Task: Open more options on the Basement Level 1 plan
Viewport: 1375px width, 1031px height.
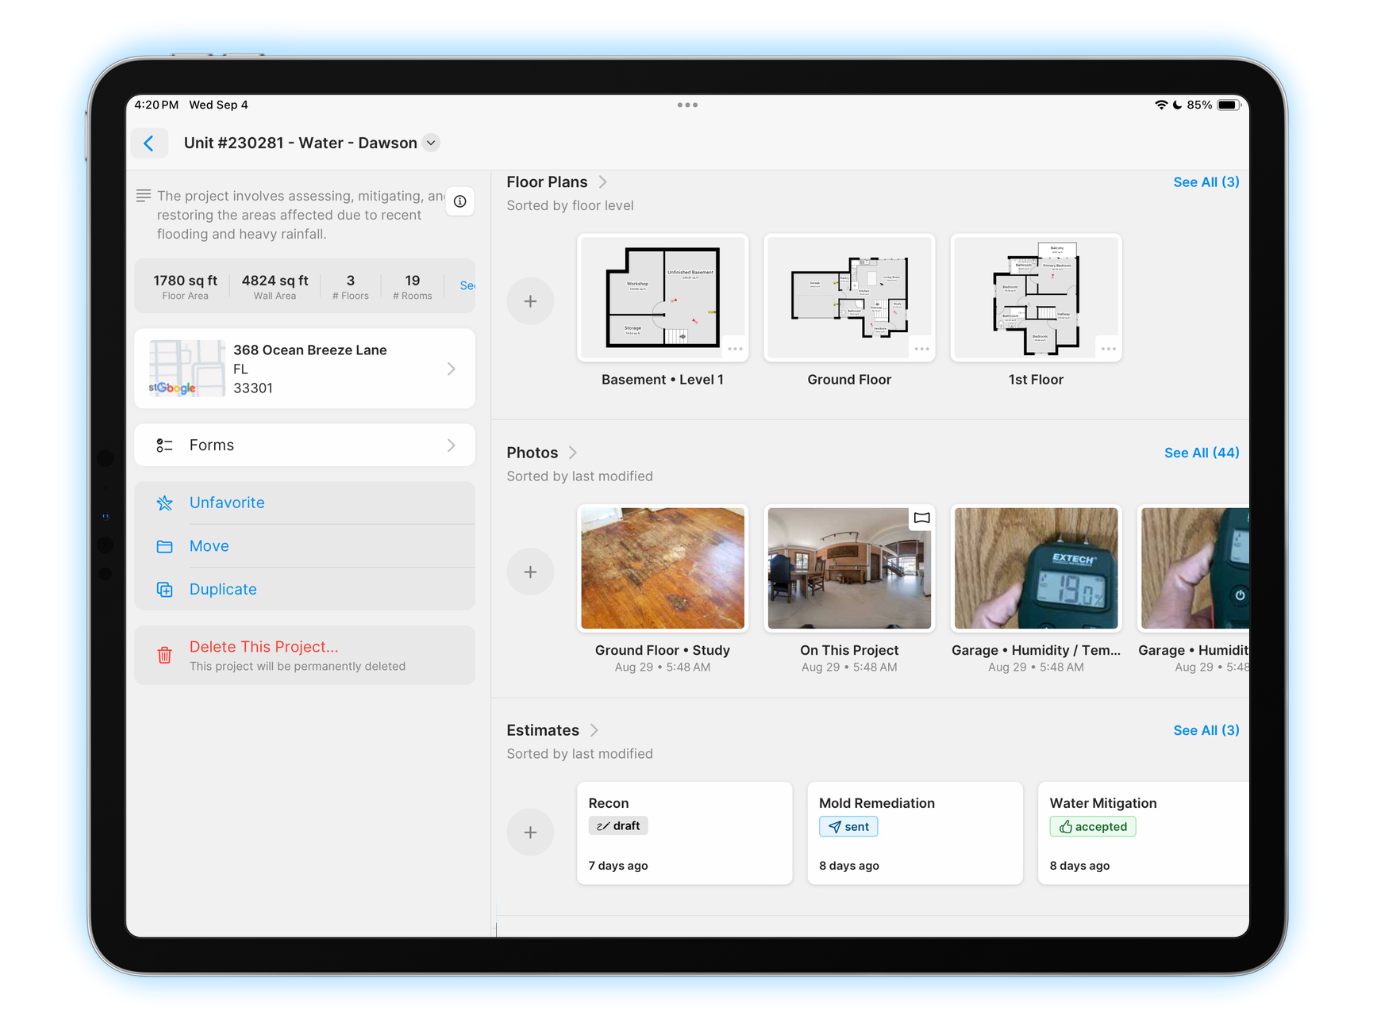Action: click(x=735, y=348)
